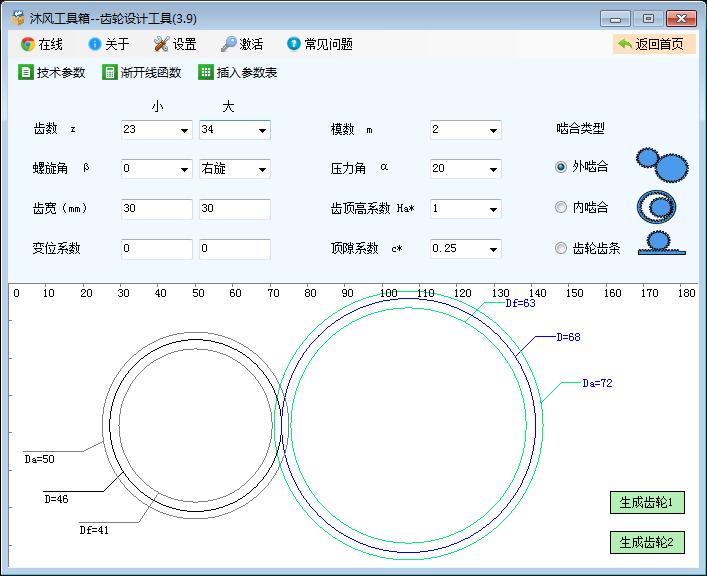Expand the small gear tooth count dropdown
Image resolution: width=707 pixels, height=576 pixels.
click(x=184, y=130)
